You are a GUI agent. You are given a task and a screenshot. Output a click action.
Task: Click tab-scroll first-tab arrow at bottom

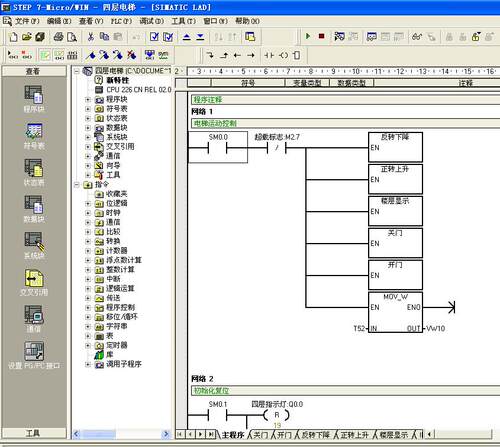click(x=180, y=434)
